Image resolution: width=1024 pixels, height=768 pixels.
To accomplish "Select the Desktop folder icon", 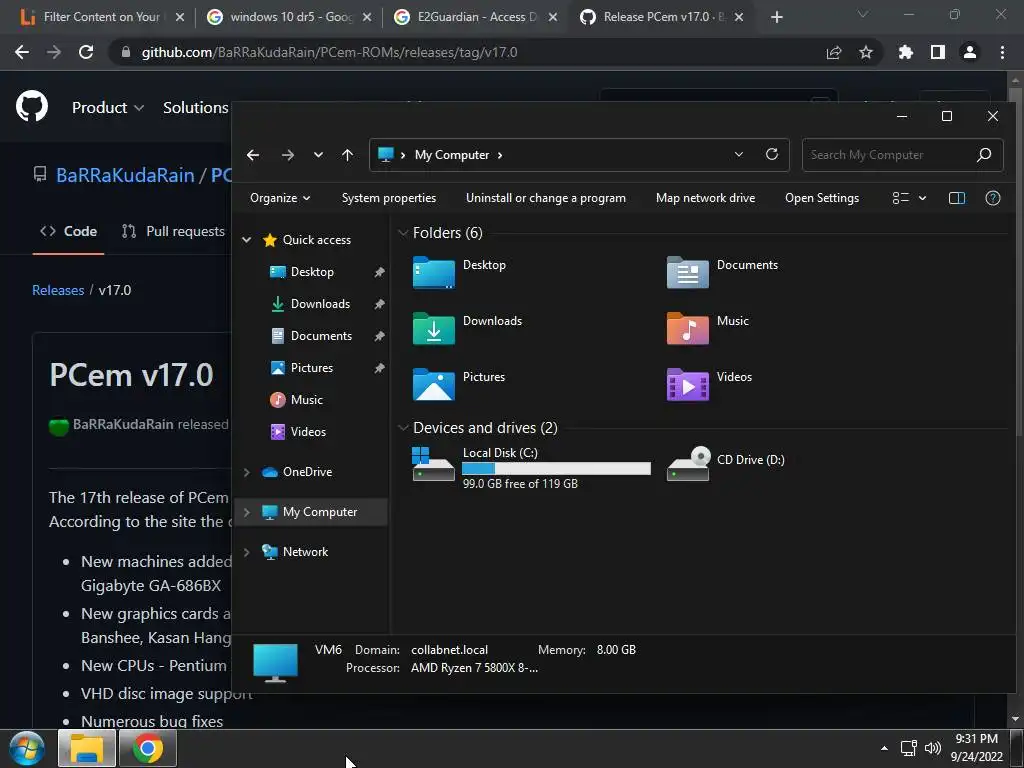I will [434, 272].
